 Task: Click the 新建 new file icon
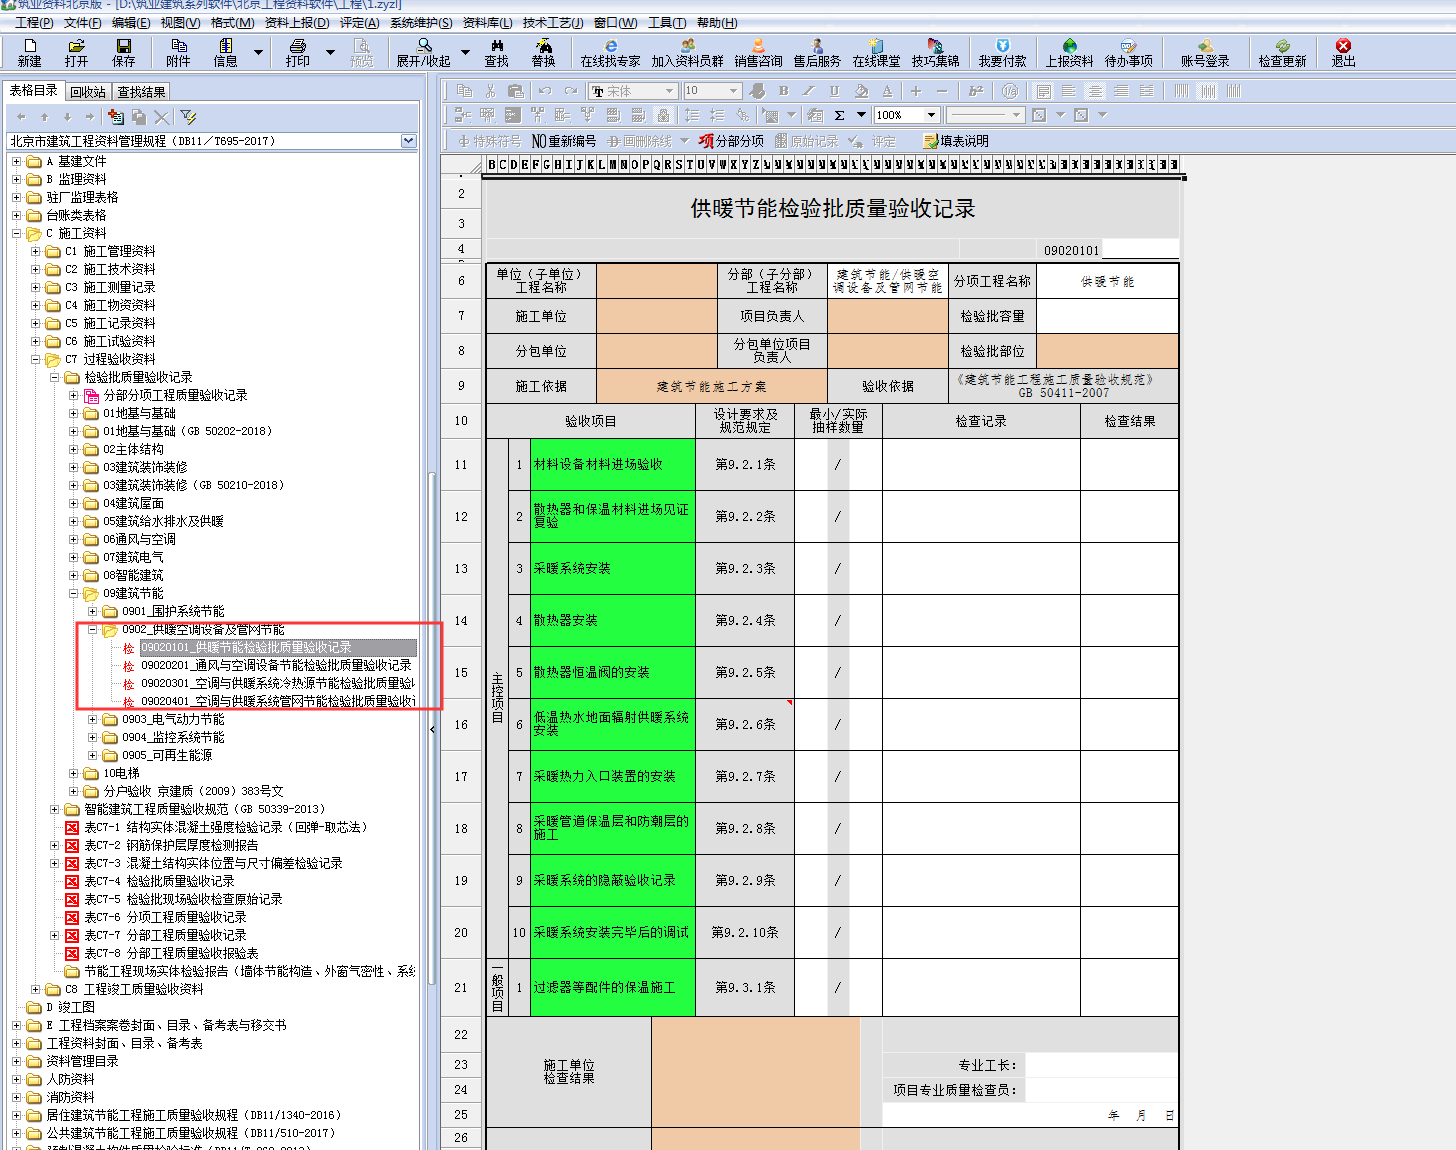30,53
